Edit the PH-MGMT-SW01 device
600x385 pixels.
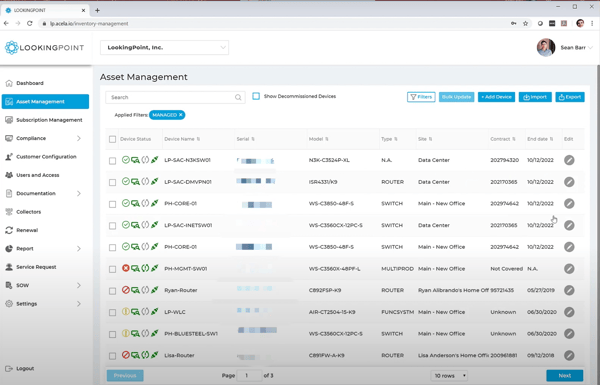569,269
